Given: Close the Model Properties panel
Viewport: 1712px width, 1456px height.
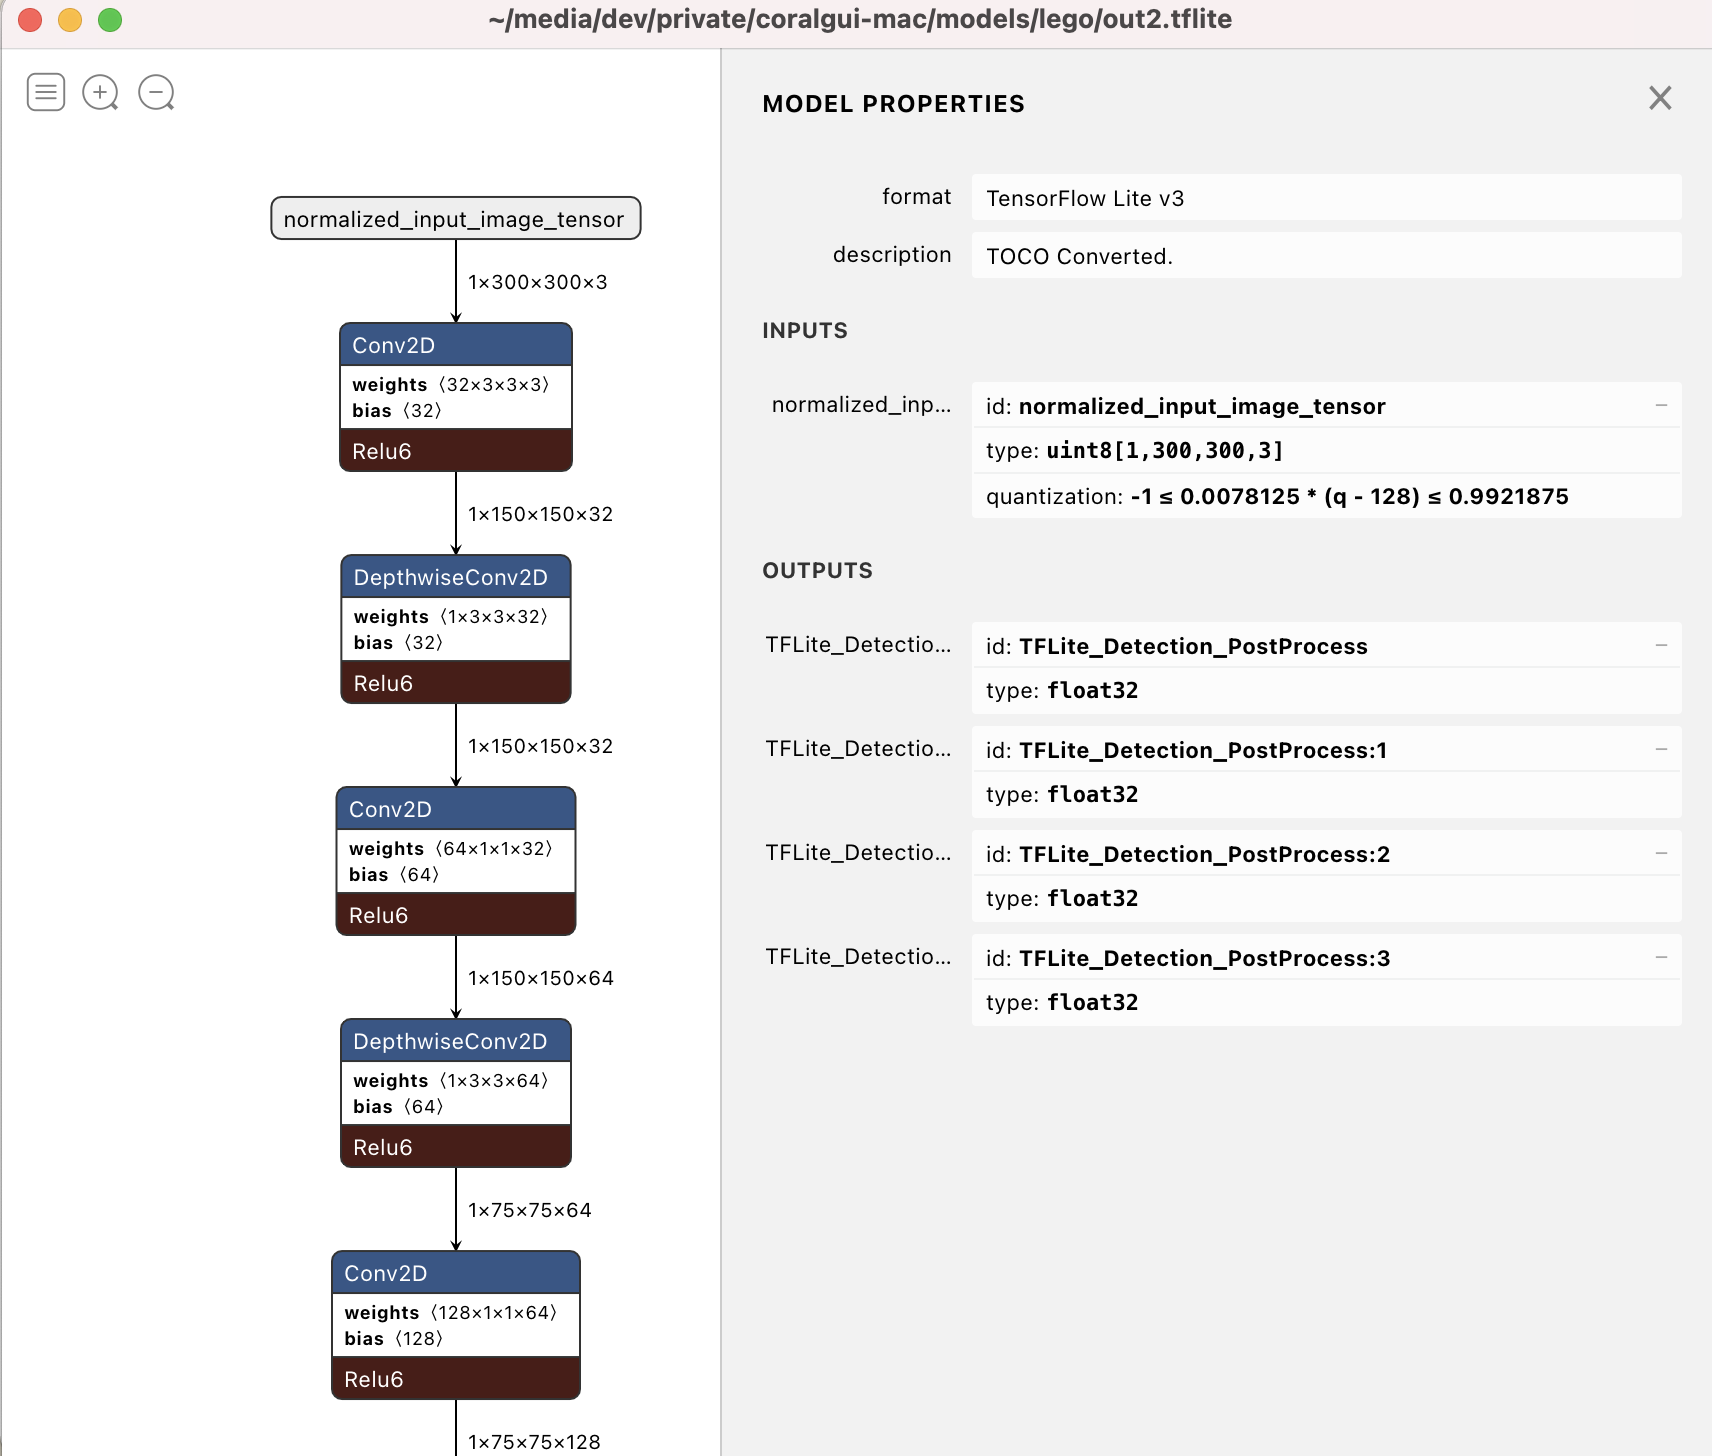Looking at the screenshot, I should tap(1660, 98).
